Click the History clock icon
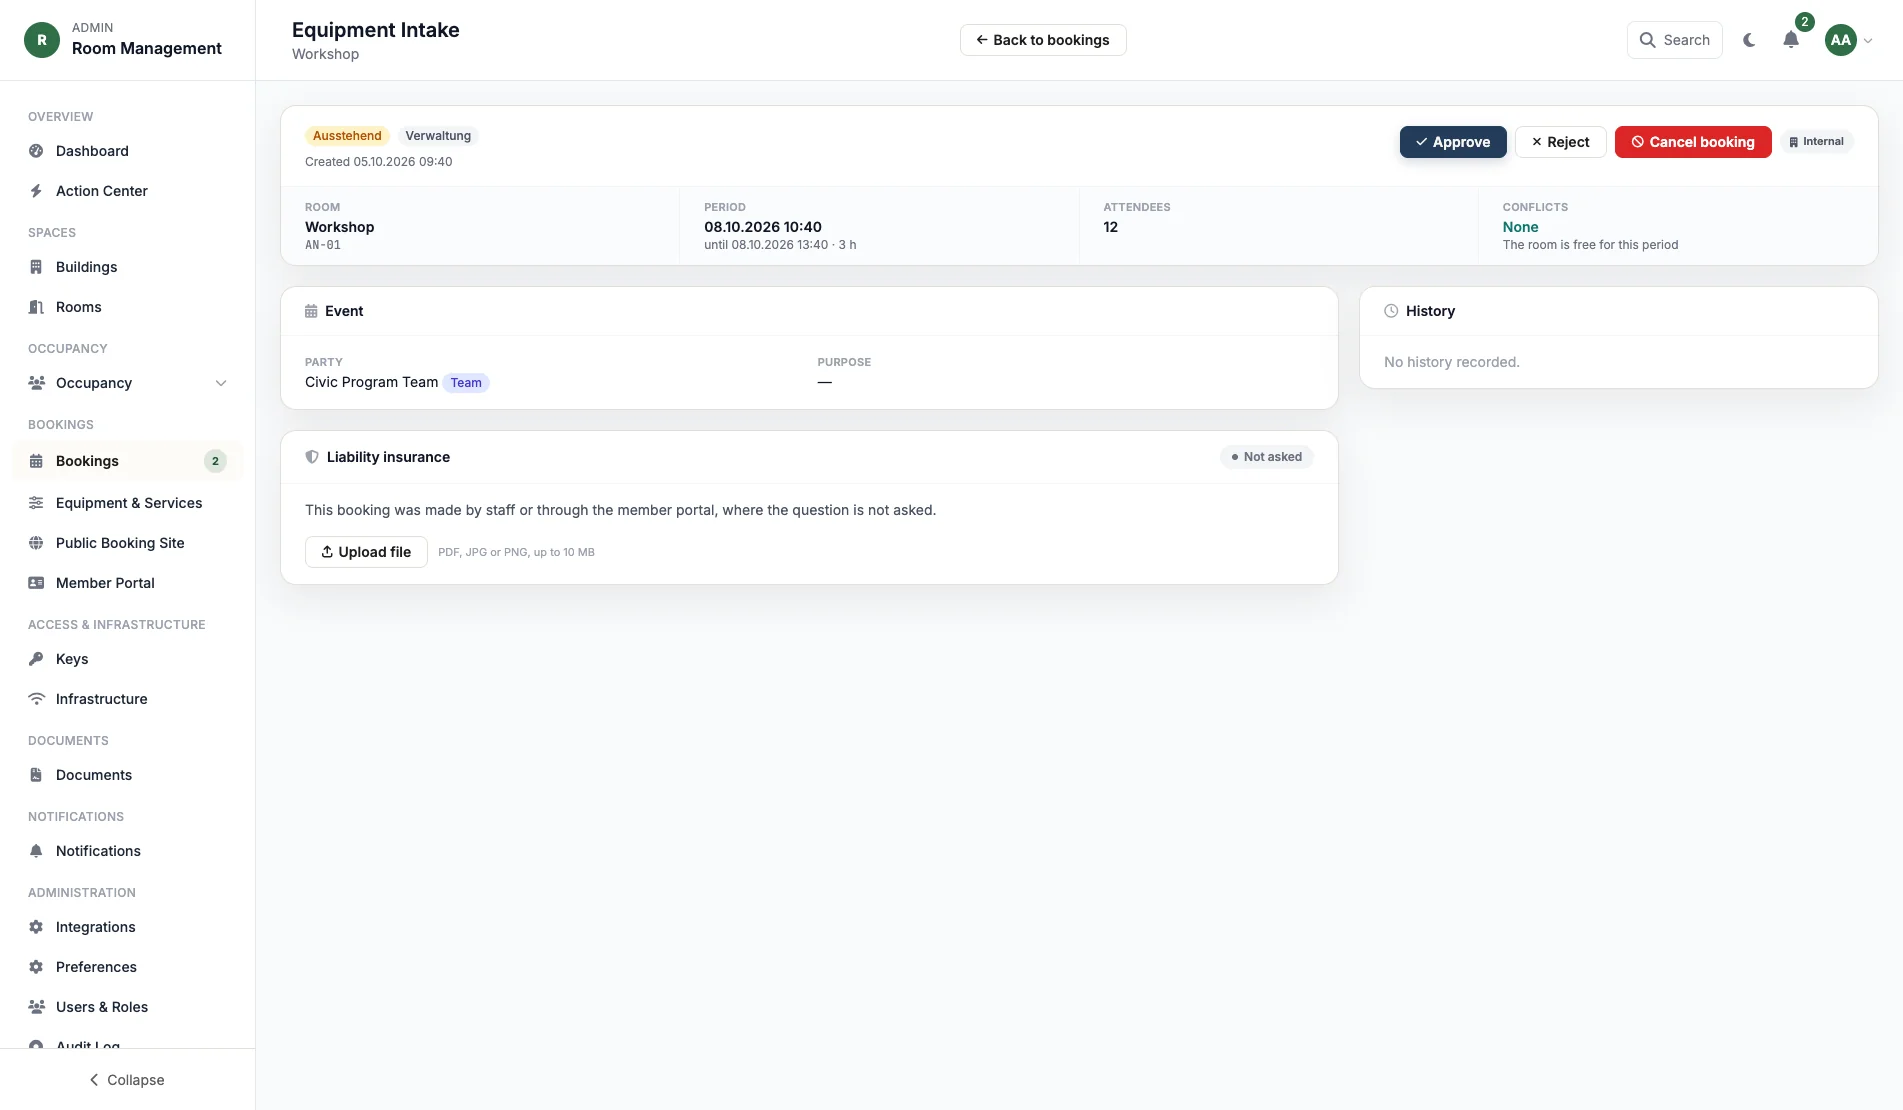Viewport: 1903px width, 1110px height. [1391, 311]
